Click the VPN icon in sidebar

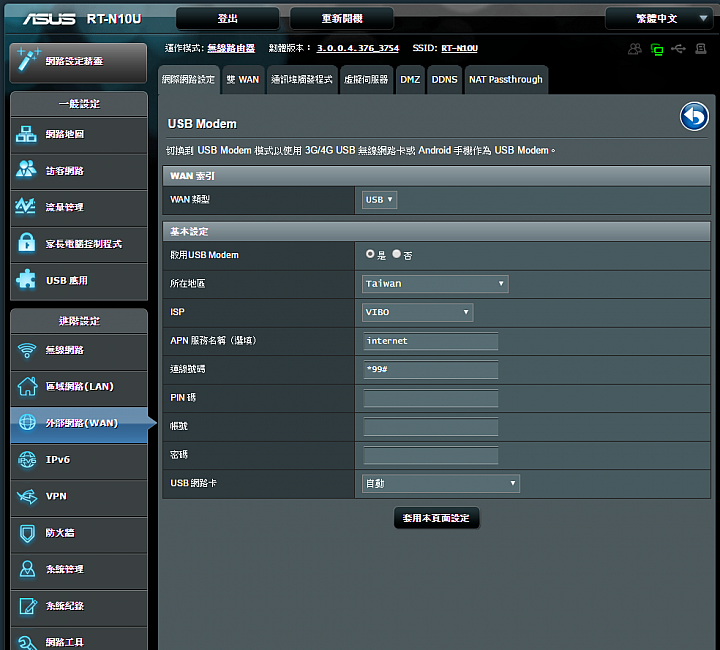click(x=27, y=496)
